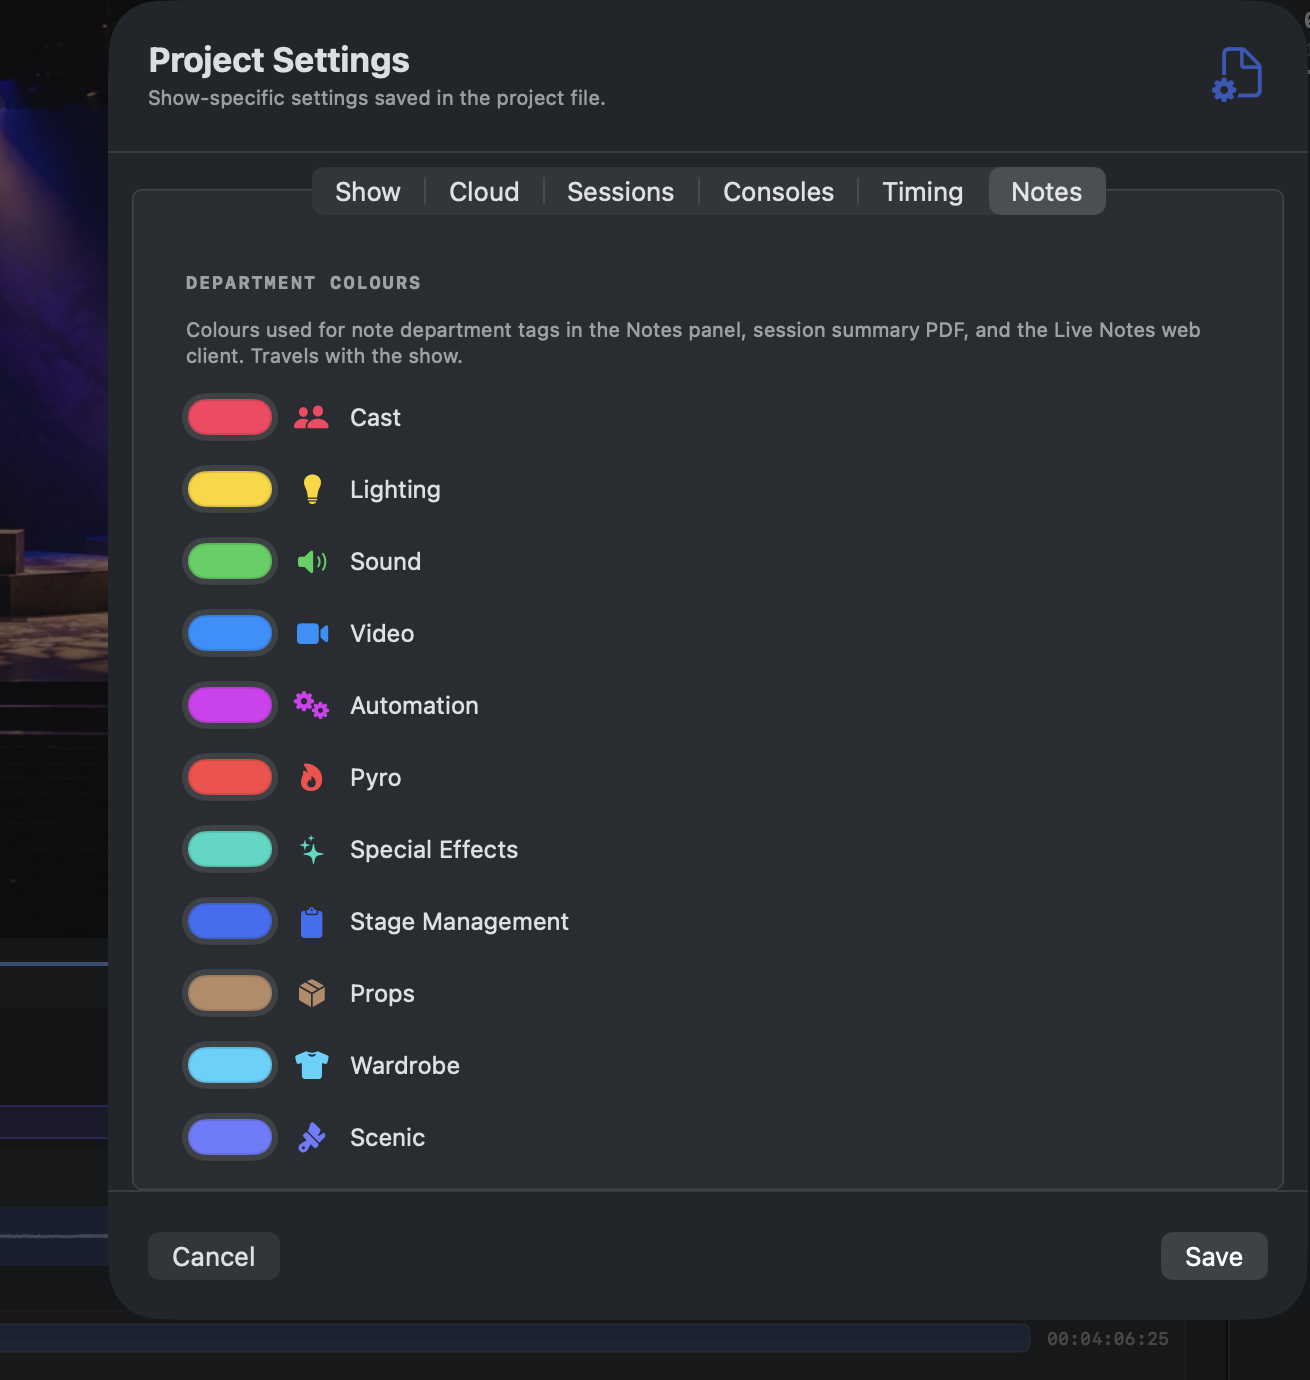Switch to the Cloud tab
The image size is (1310, 1380).
[484, 191]
